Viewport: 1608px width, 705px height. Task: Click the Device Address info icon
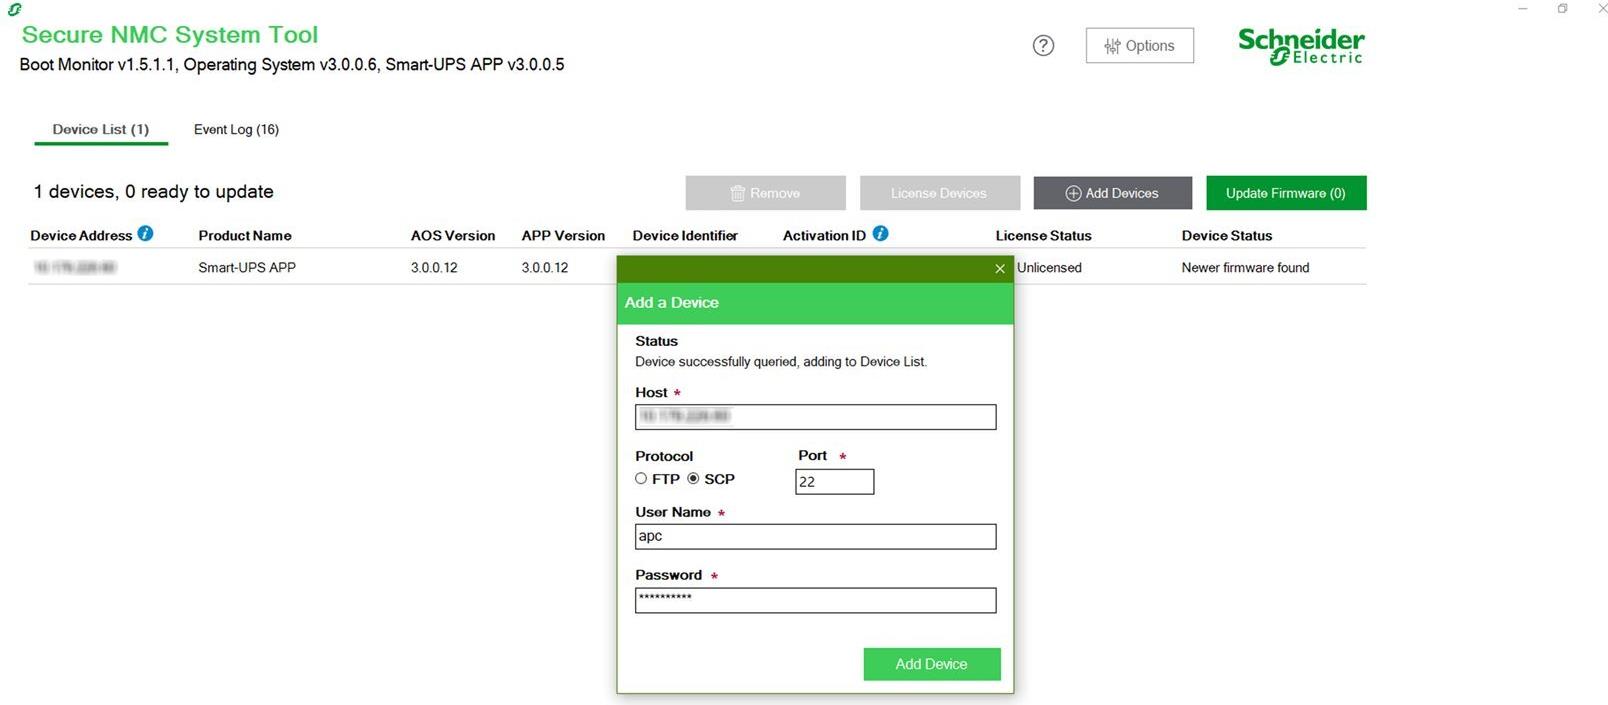pos(146,234)
